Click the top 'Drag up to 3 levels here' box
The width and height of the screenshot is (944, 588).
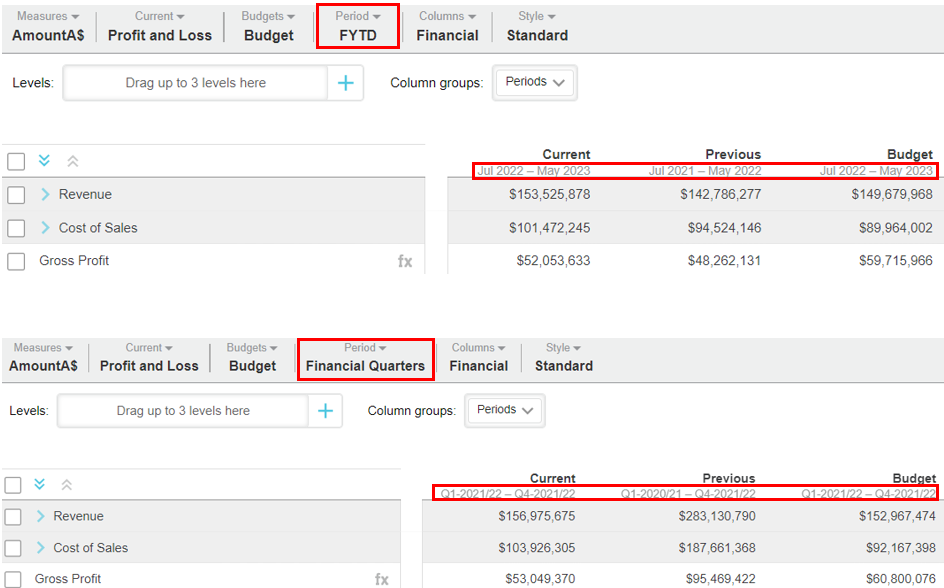[195, 83]
